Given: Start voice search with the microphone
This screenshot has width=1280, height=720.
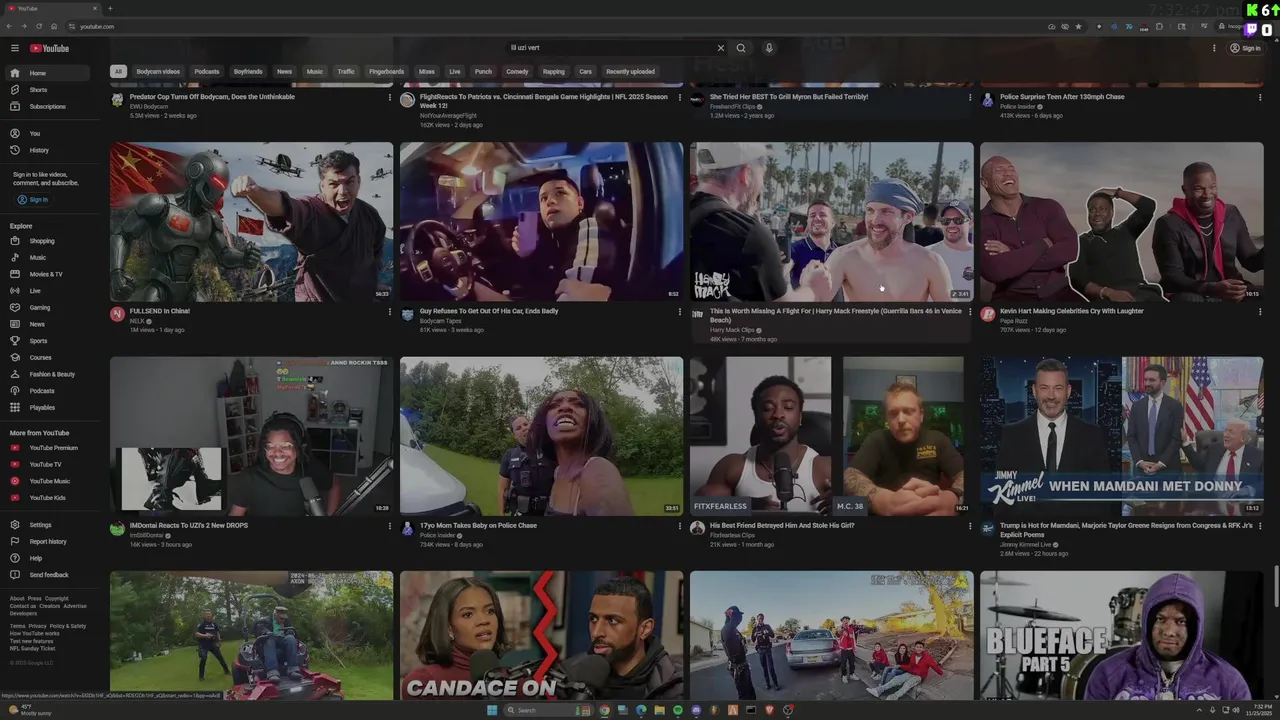Looking at the screenshot, I should (x=769, y=48).
